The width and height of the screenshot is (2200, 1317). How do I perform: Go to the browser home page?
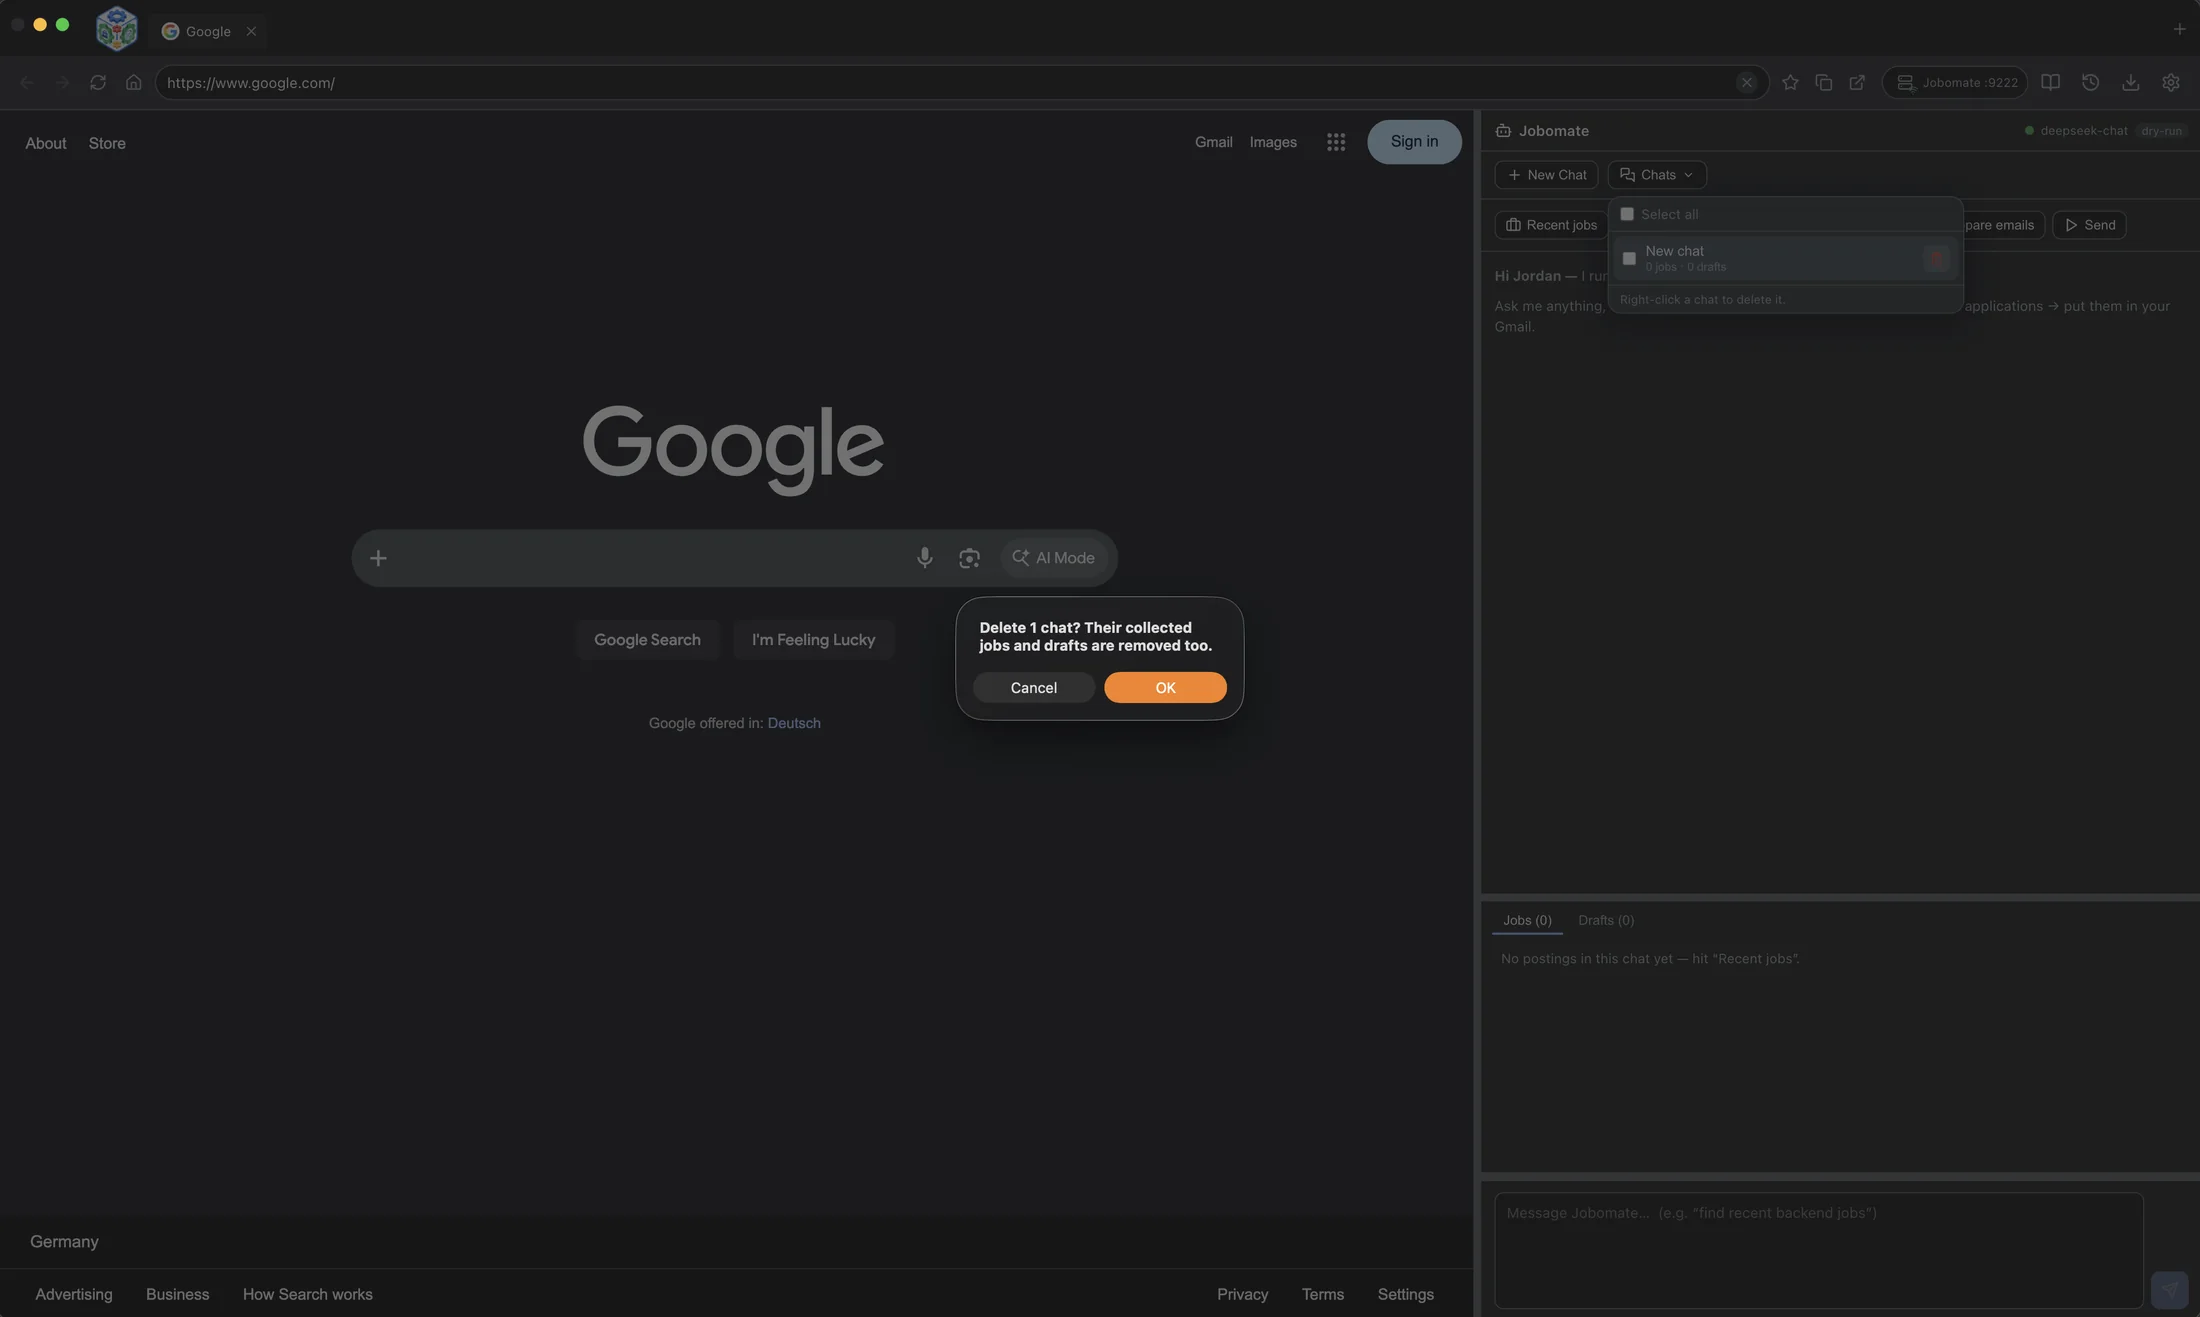click(x=133, y=83)
